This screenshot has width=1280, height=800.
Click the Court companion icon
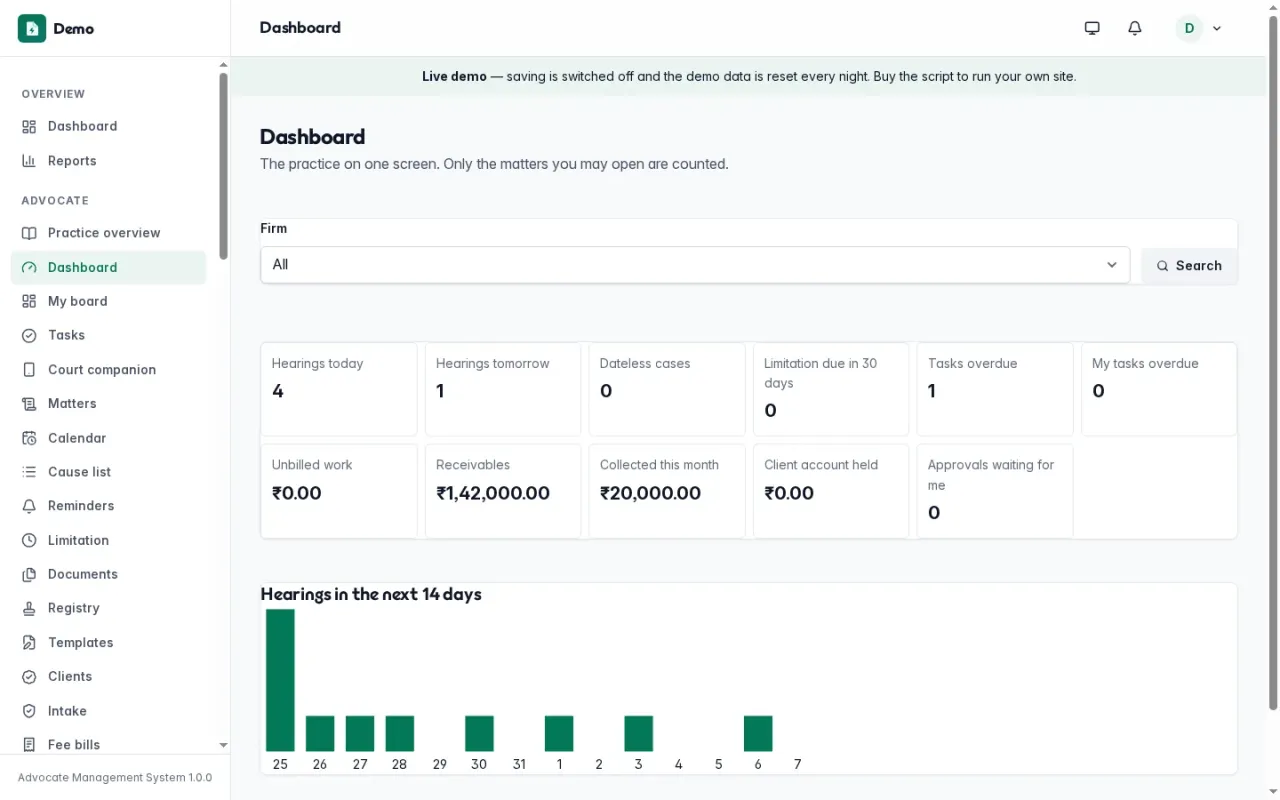29,370
